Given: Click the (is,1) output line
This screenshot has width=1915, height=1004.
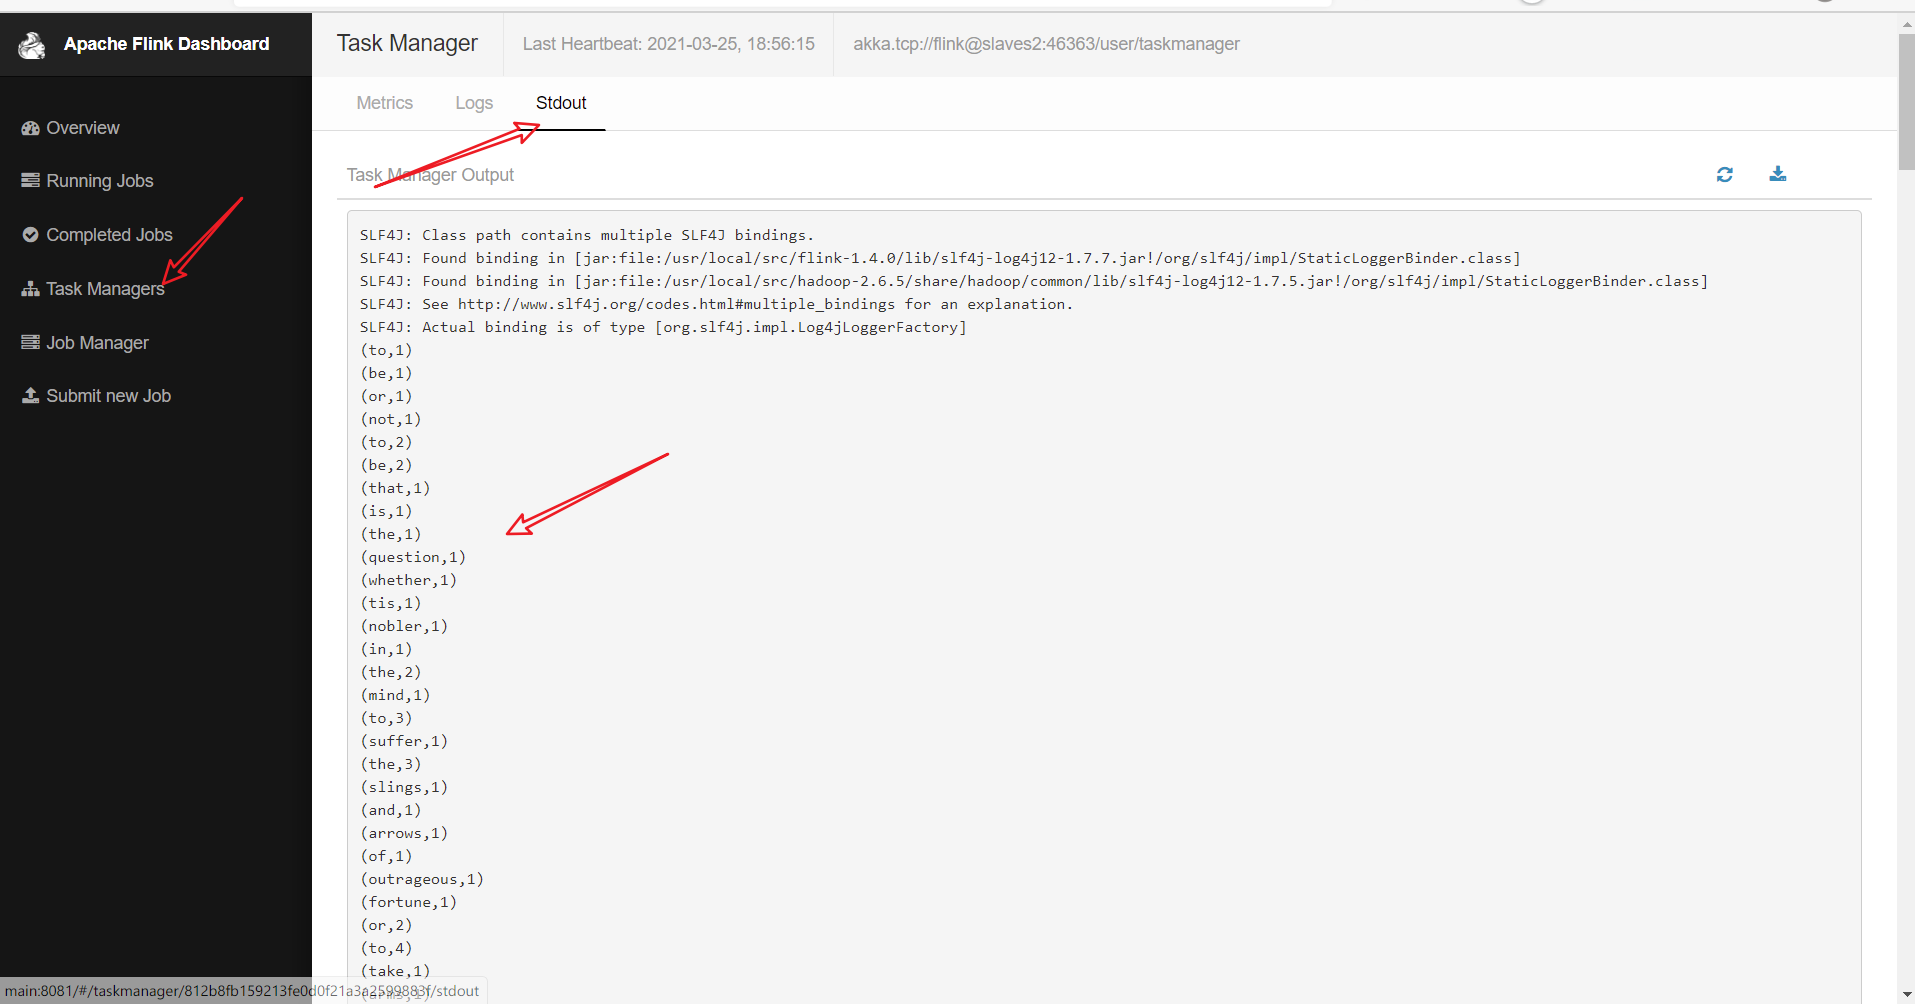Looking at the screenshot, I should [x=386, y=511].
